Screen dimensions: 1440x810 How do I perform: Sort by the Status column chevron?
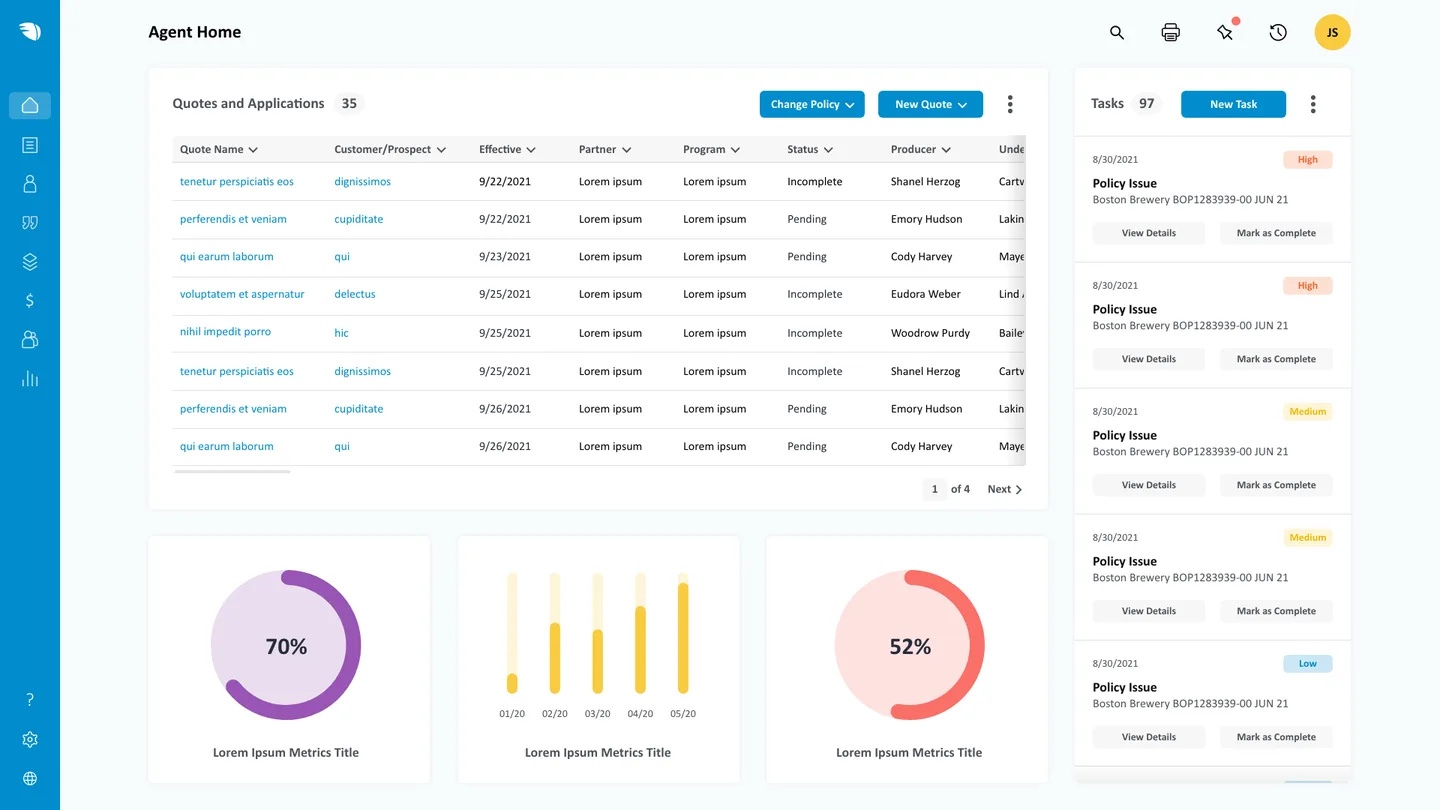pyautogui.click(x=831, y=149)
